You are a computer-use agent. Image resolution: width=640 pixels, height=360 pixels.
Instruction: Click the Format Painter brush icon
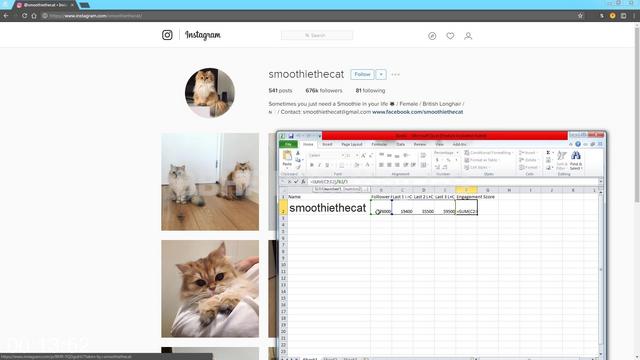tap(298, 167)
